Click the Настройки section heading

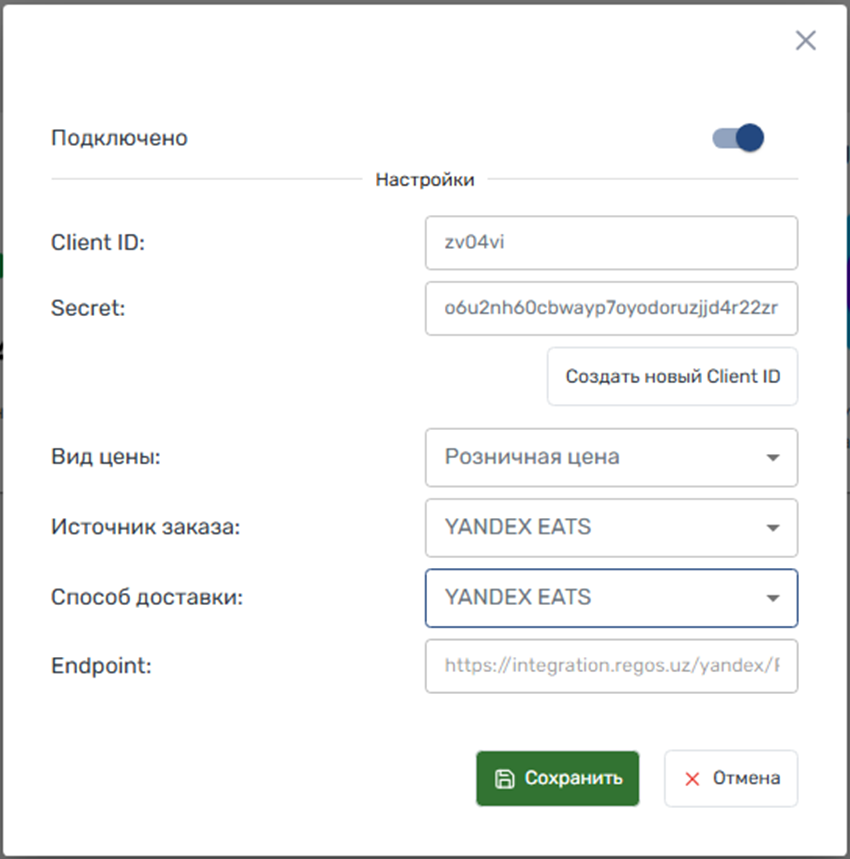(x=425, y=180)
